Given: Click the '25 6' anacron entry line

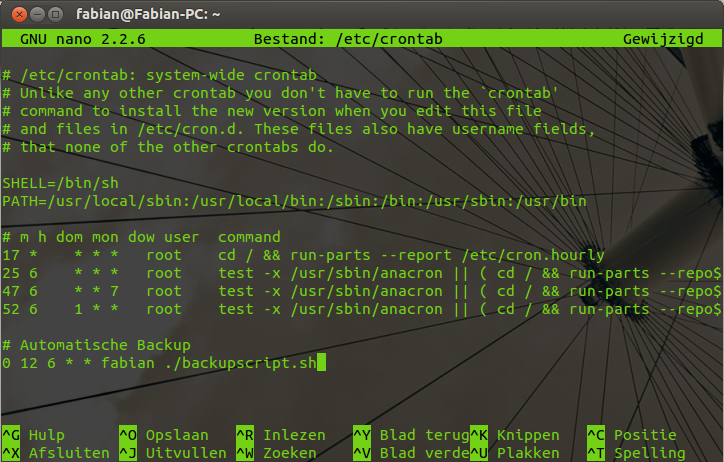Looking at the screenshot, I should [362, 273].
